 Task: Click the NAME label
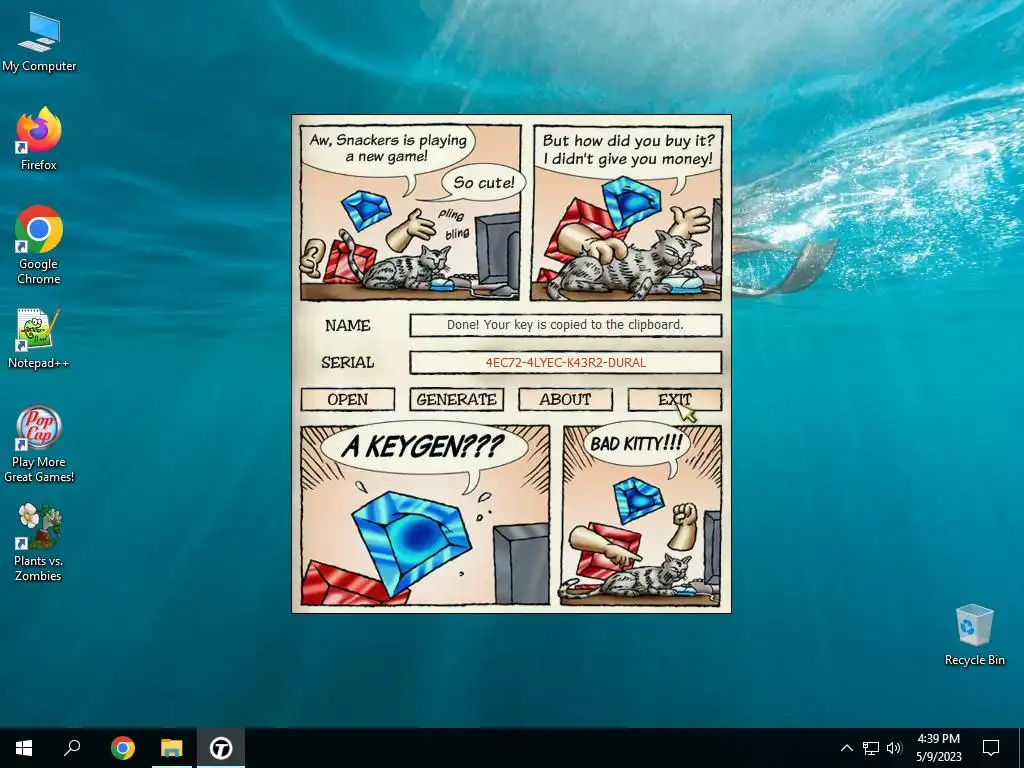tap(347, 325)
